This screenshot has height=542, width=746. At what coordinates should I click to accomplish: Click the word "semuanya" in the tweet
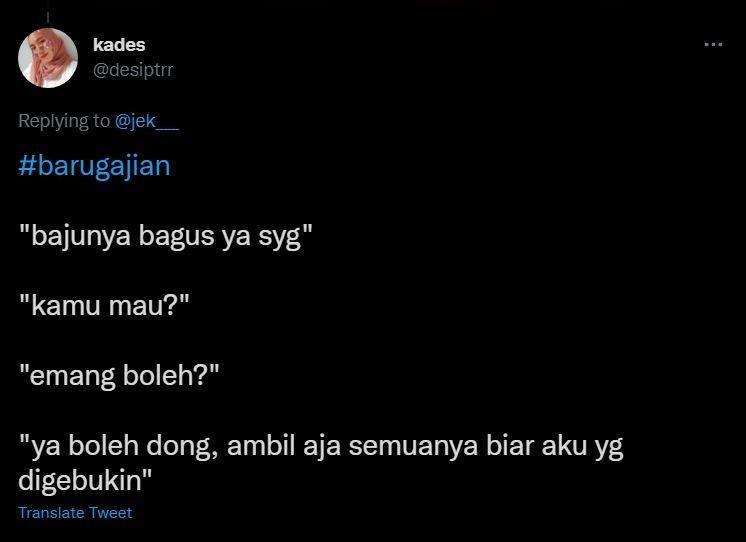(x=413, y=446)
